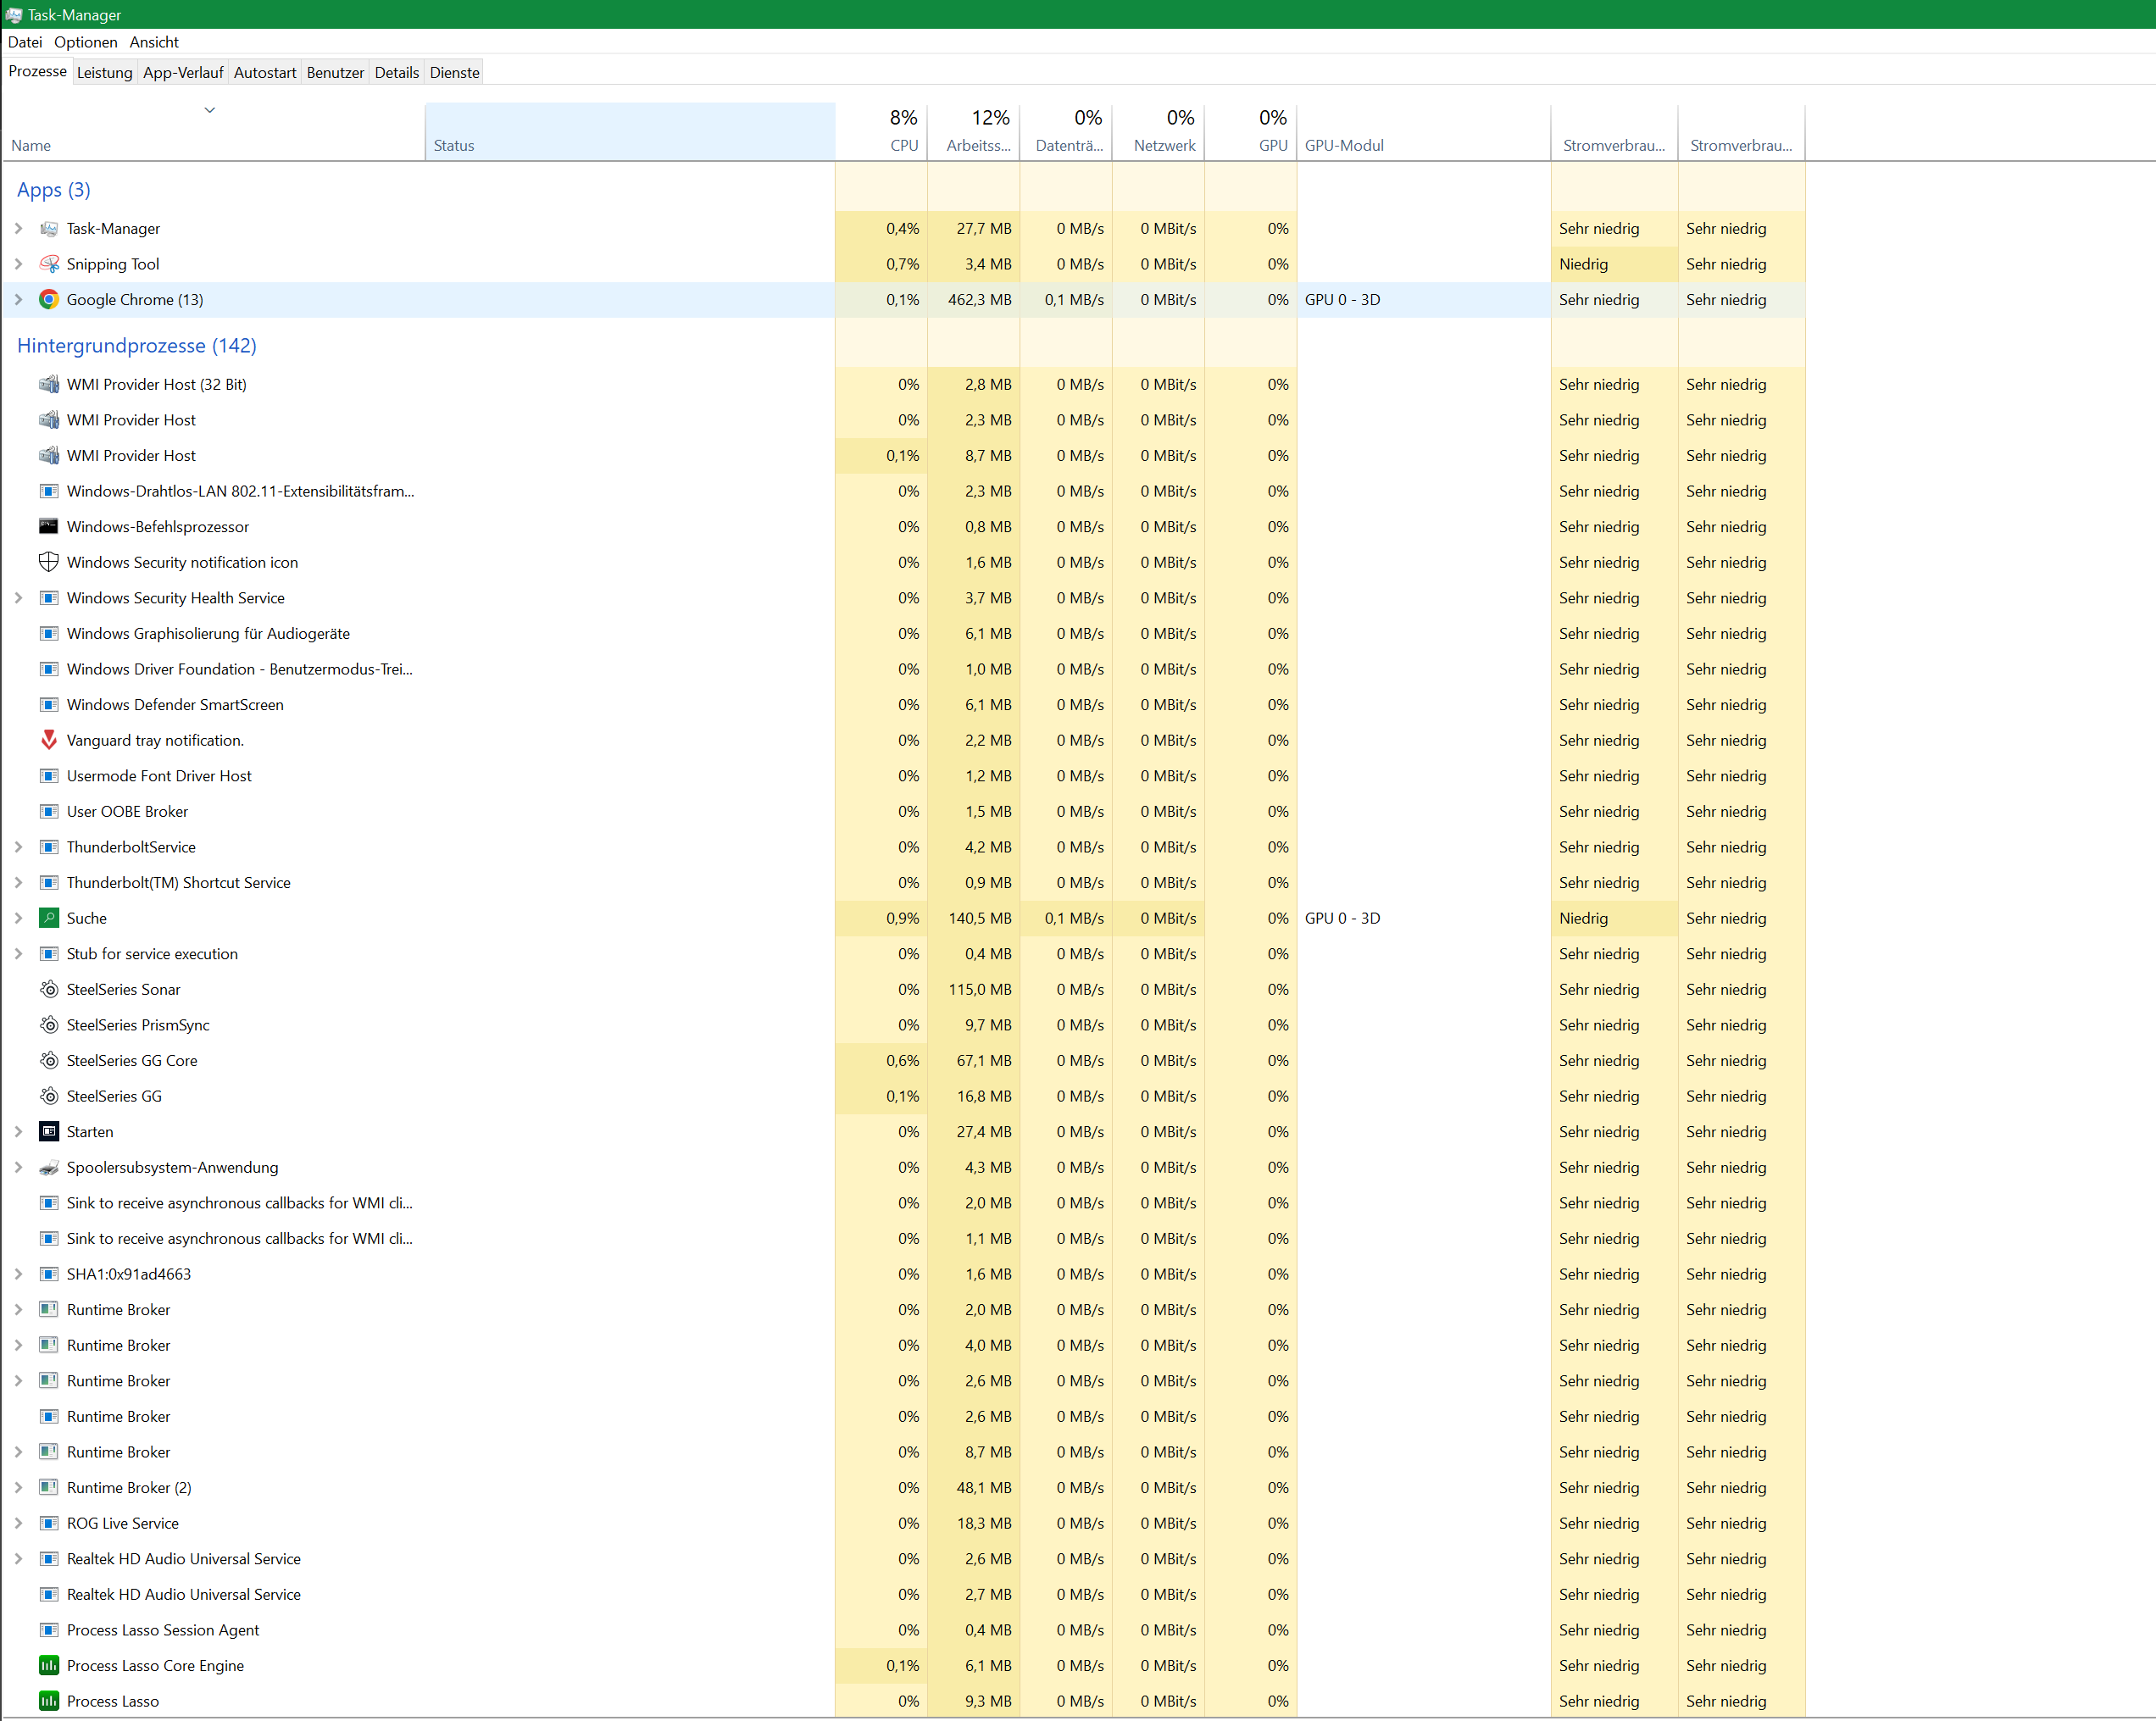The height and width of the screenshot is (1721, 2156).
Task: Expand the Windows Security Health Service entry
Action: (x=18, y=598)
